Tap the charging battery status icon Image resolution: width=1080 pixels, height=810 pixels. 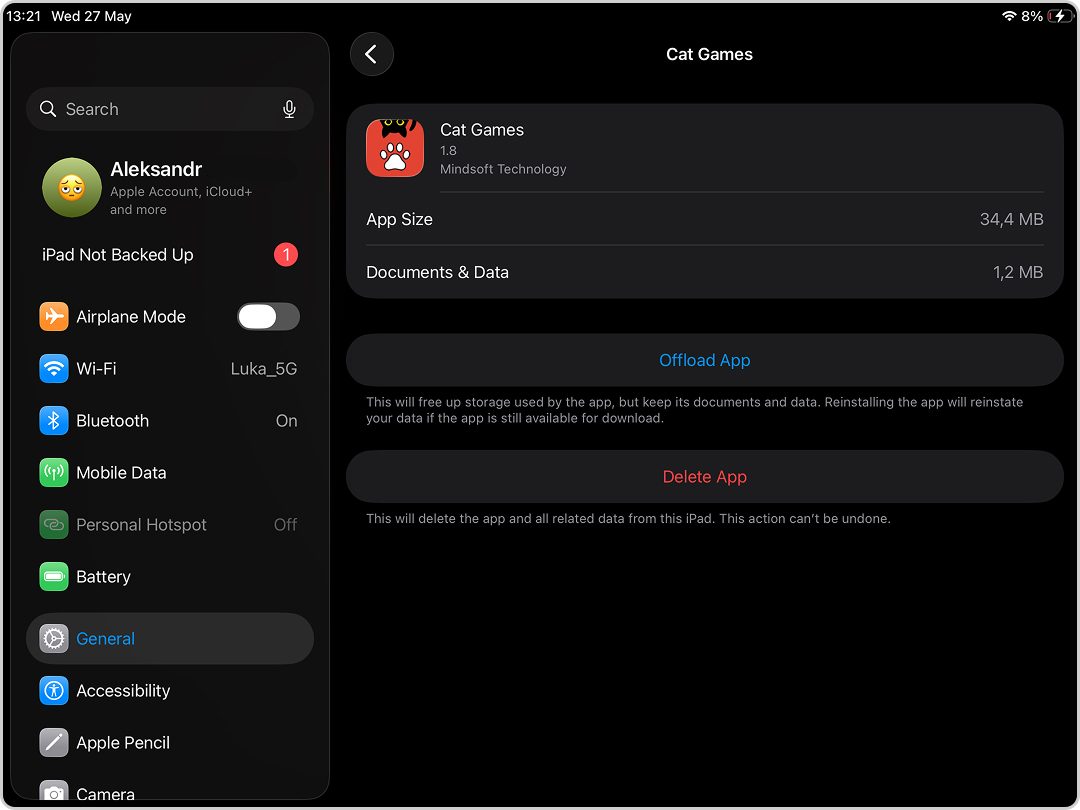pos(1059,16)
